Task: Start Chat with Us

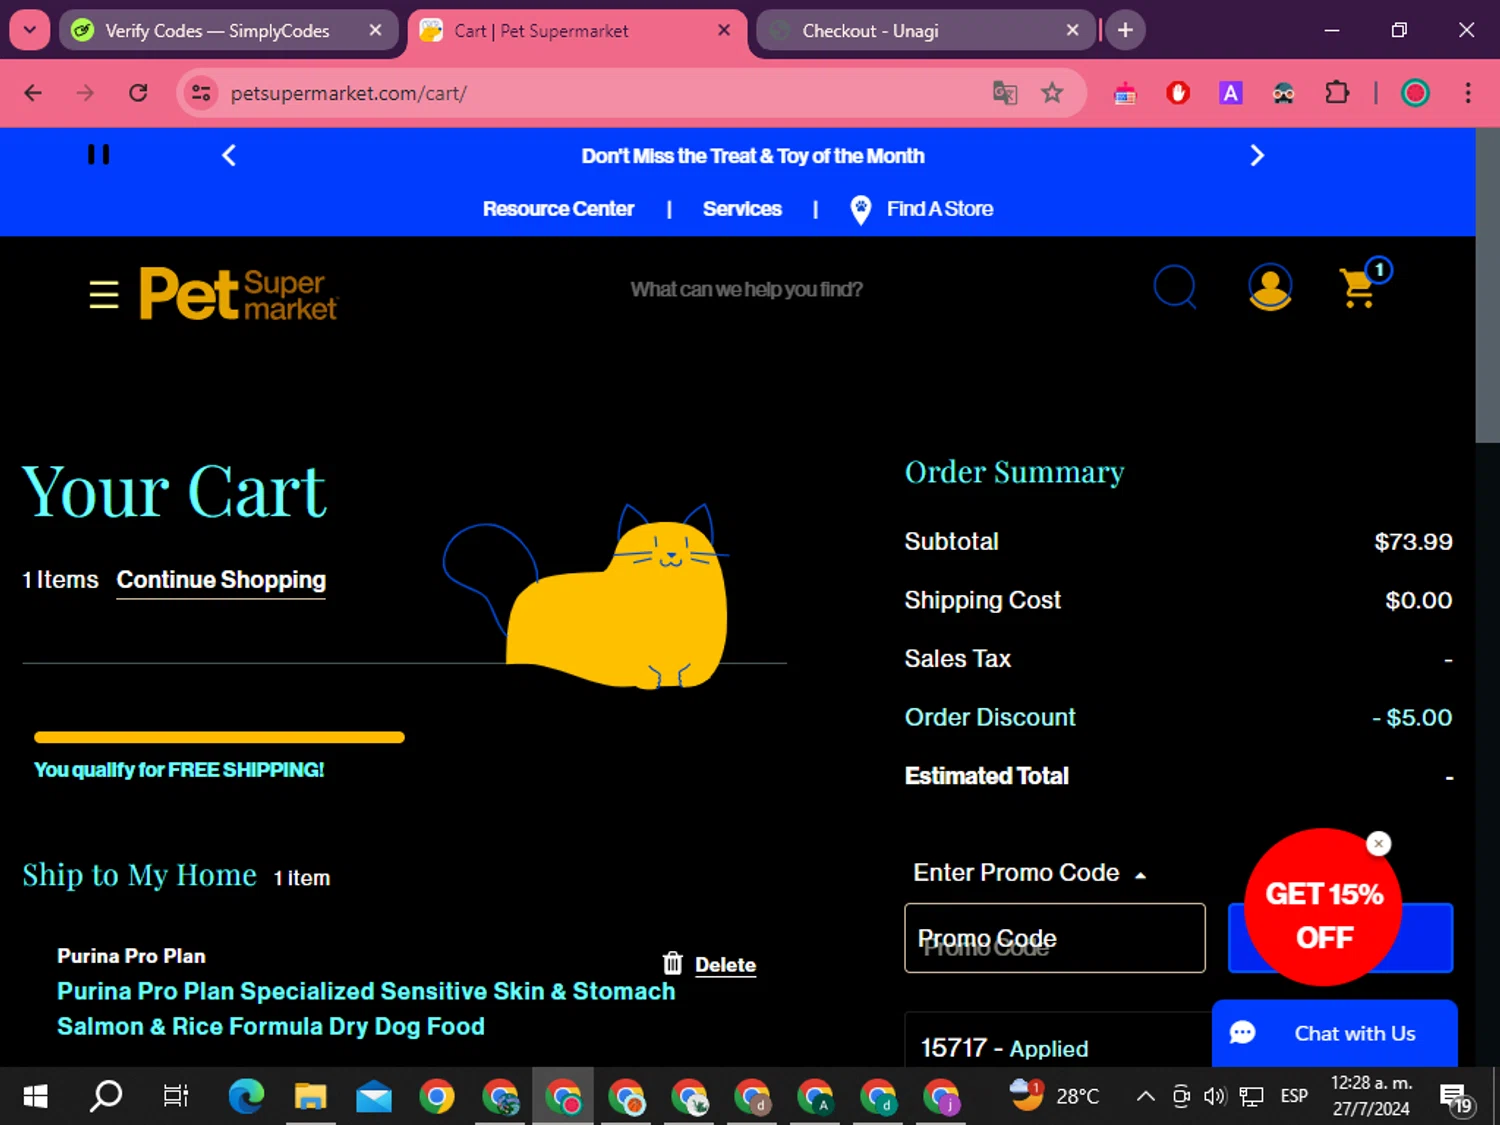Action: pyautogui.click(x=1334, y=1033)
